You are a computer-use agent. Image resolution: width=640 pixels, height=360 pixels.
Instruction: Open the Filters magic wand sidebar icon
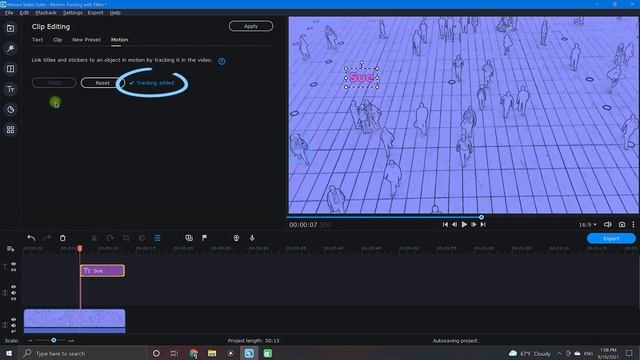[x=11, y=49]
